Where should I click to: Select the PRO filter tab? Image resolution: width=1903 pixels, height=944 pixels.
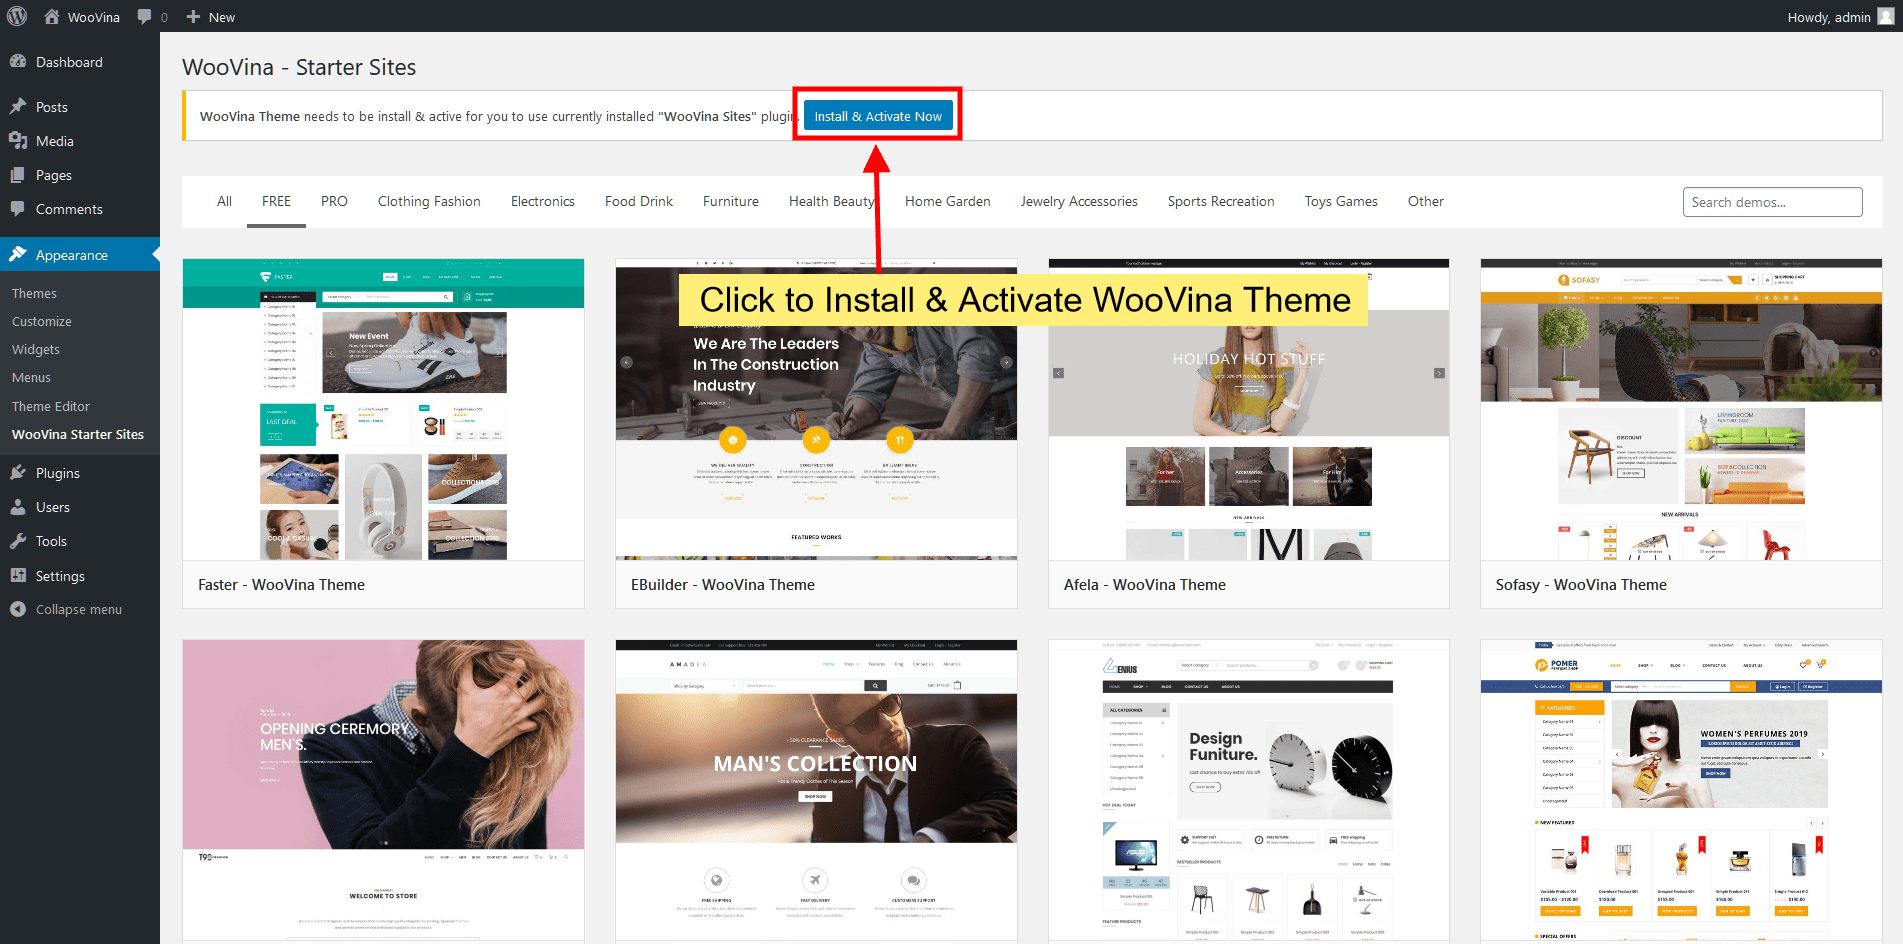[334, 201]
